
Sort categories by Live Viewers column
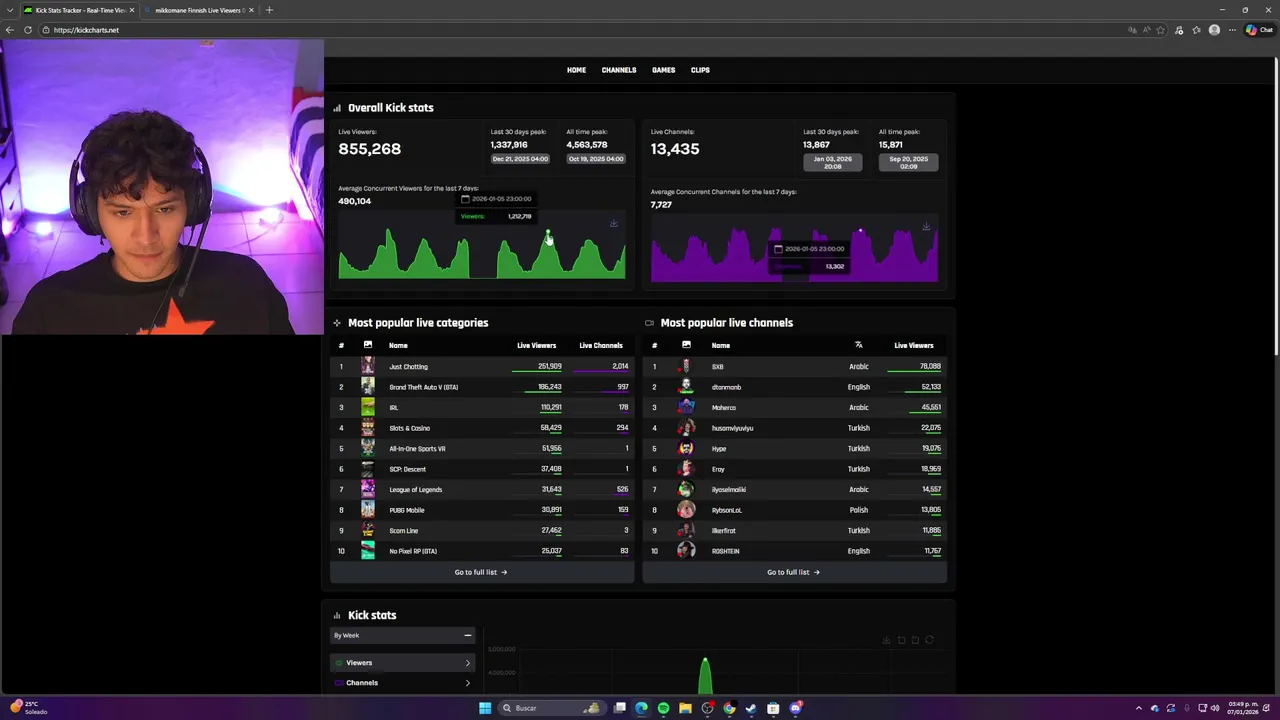[x=536, y=346]
